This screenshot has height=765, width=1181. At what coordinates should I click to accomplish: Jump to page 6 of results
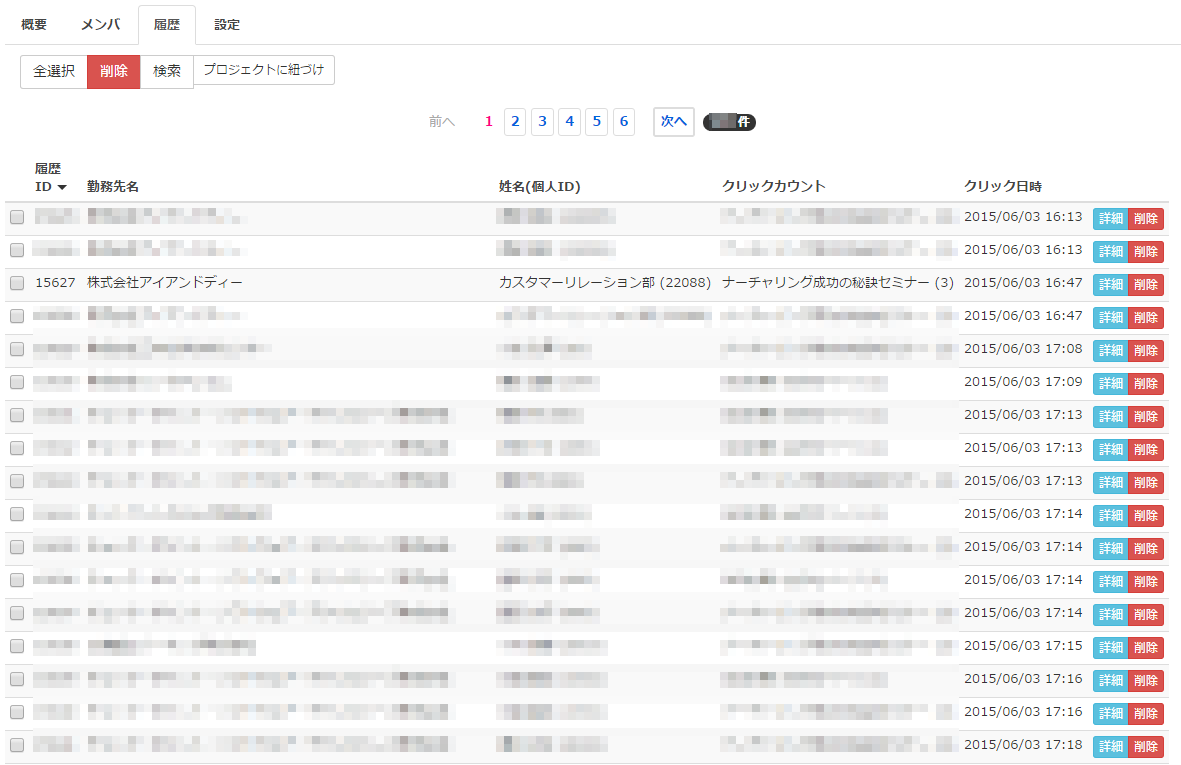click(624, 122)
